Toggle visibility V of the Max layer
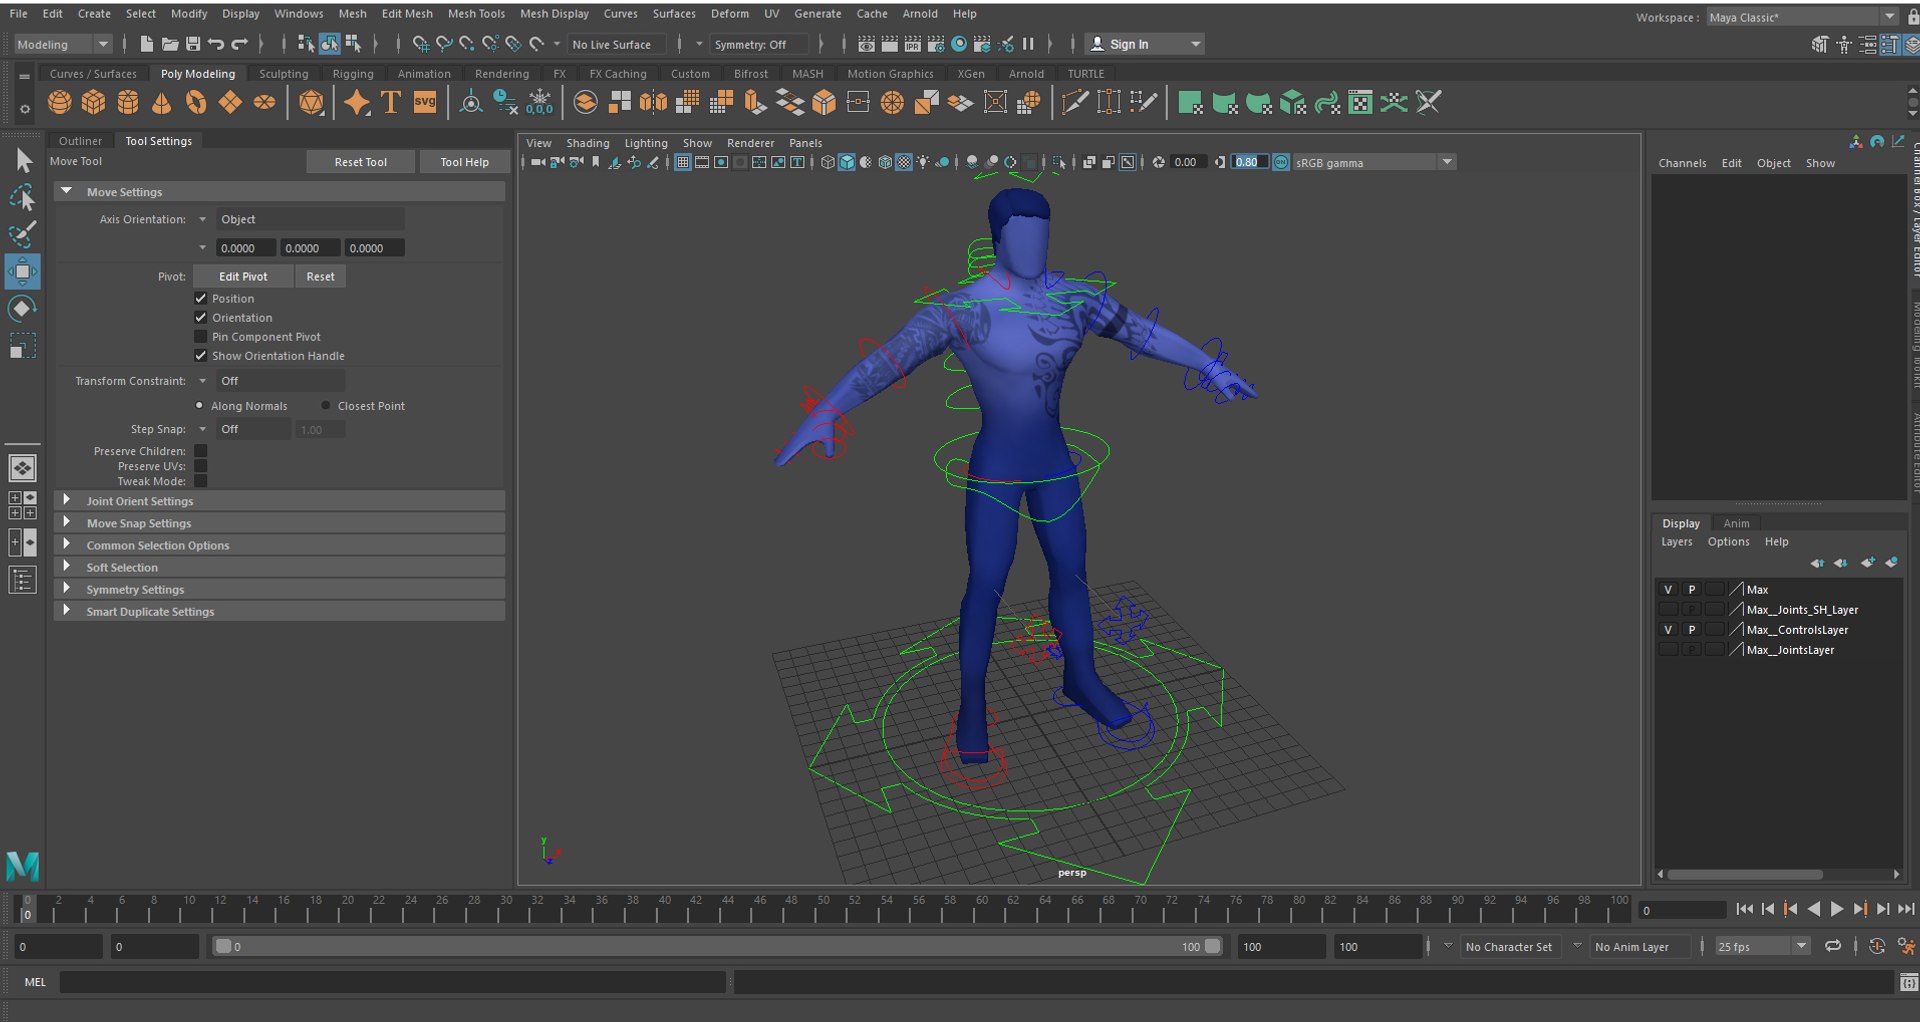Screen dimensions: 1920x1022 click(1668, 589)
